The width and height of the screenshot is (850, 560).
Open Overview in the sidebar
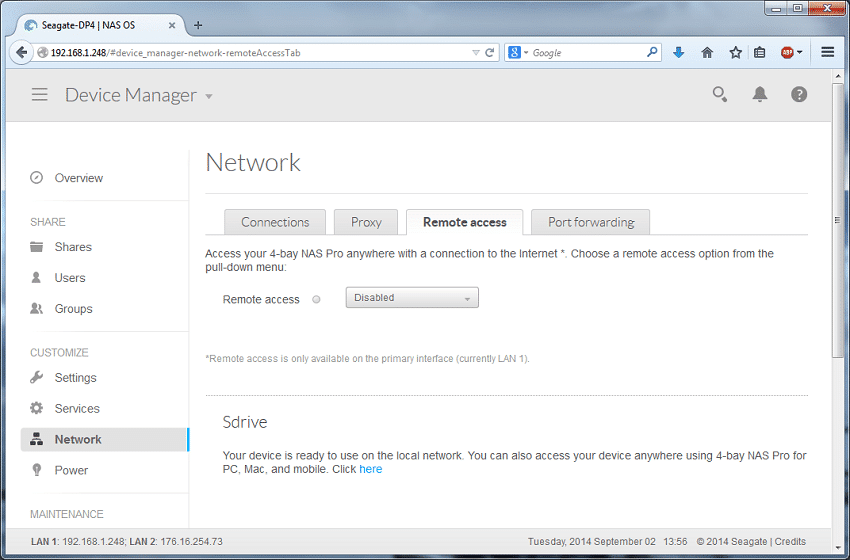(79, 178)
